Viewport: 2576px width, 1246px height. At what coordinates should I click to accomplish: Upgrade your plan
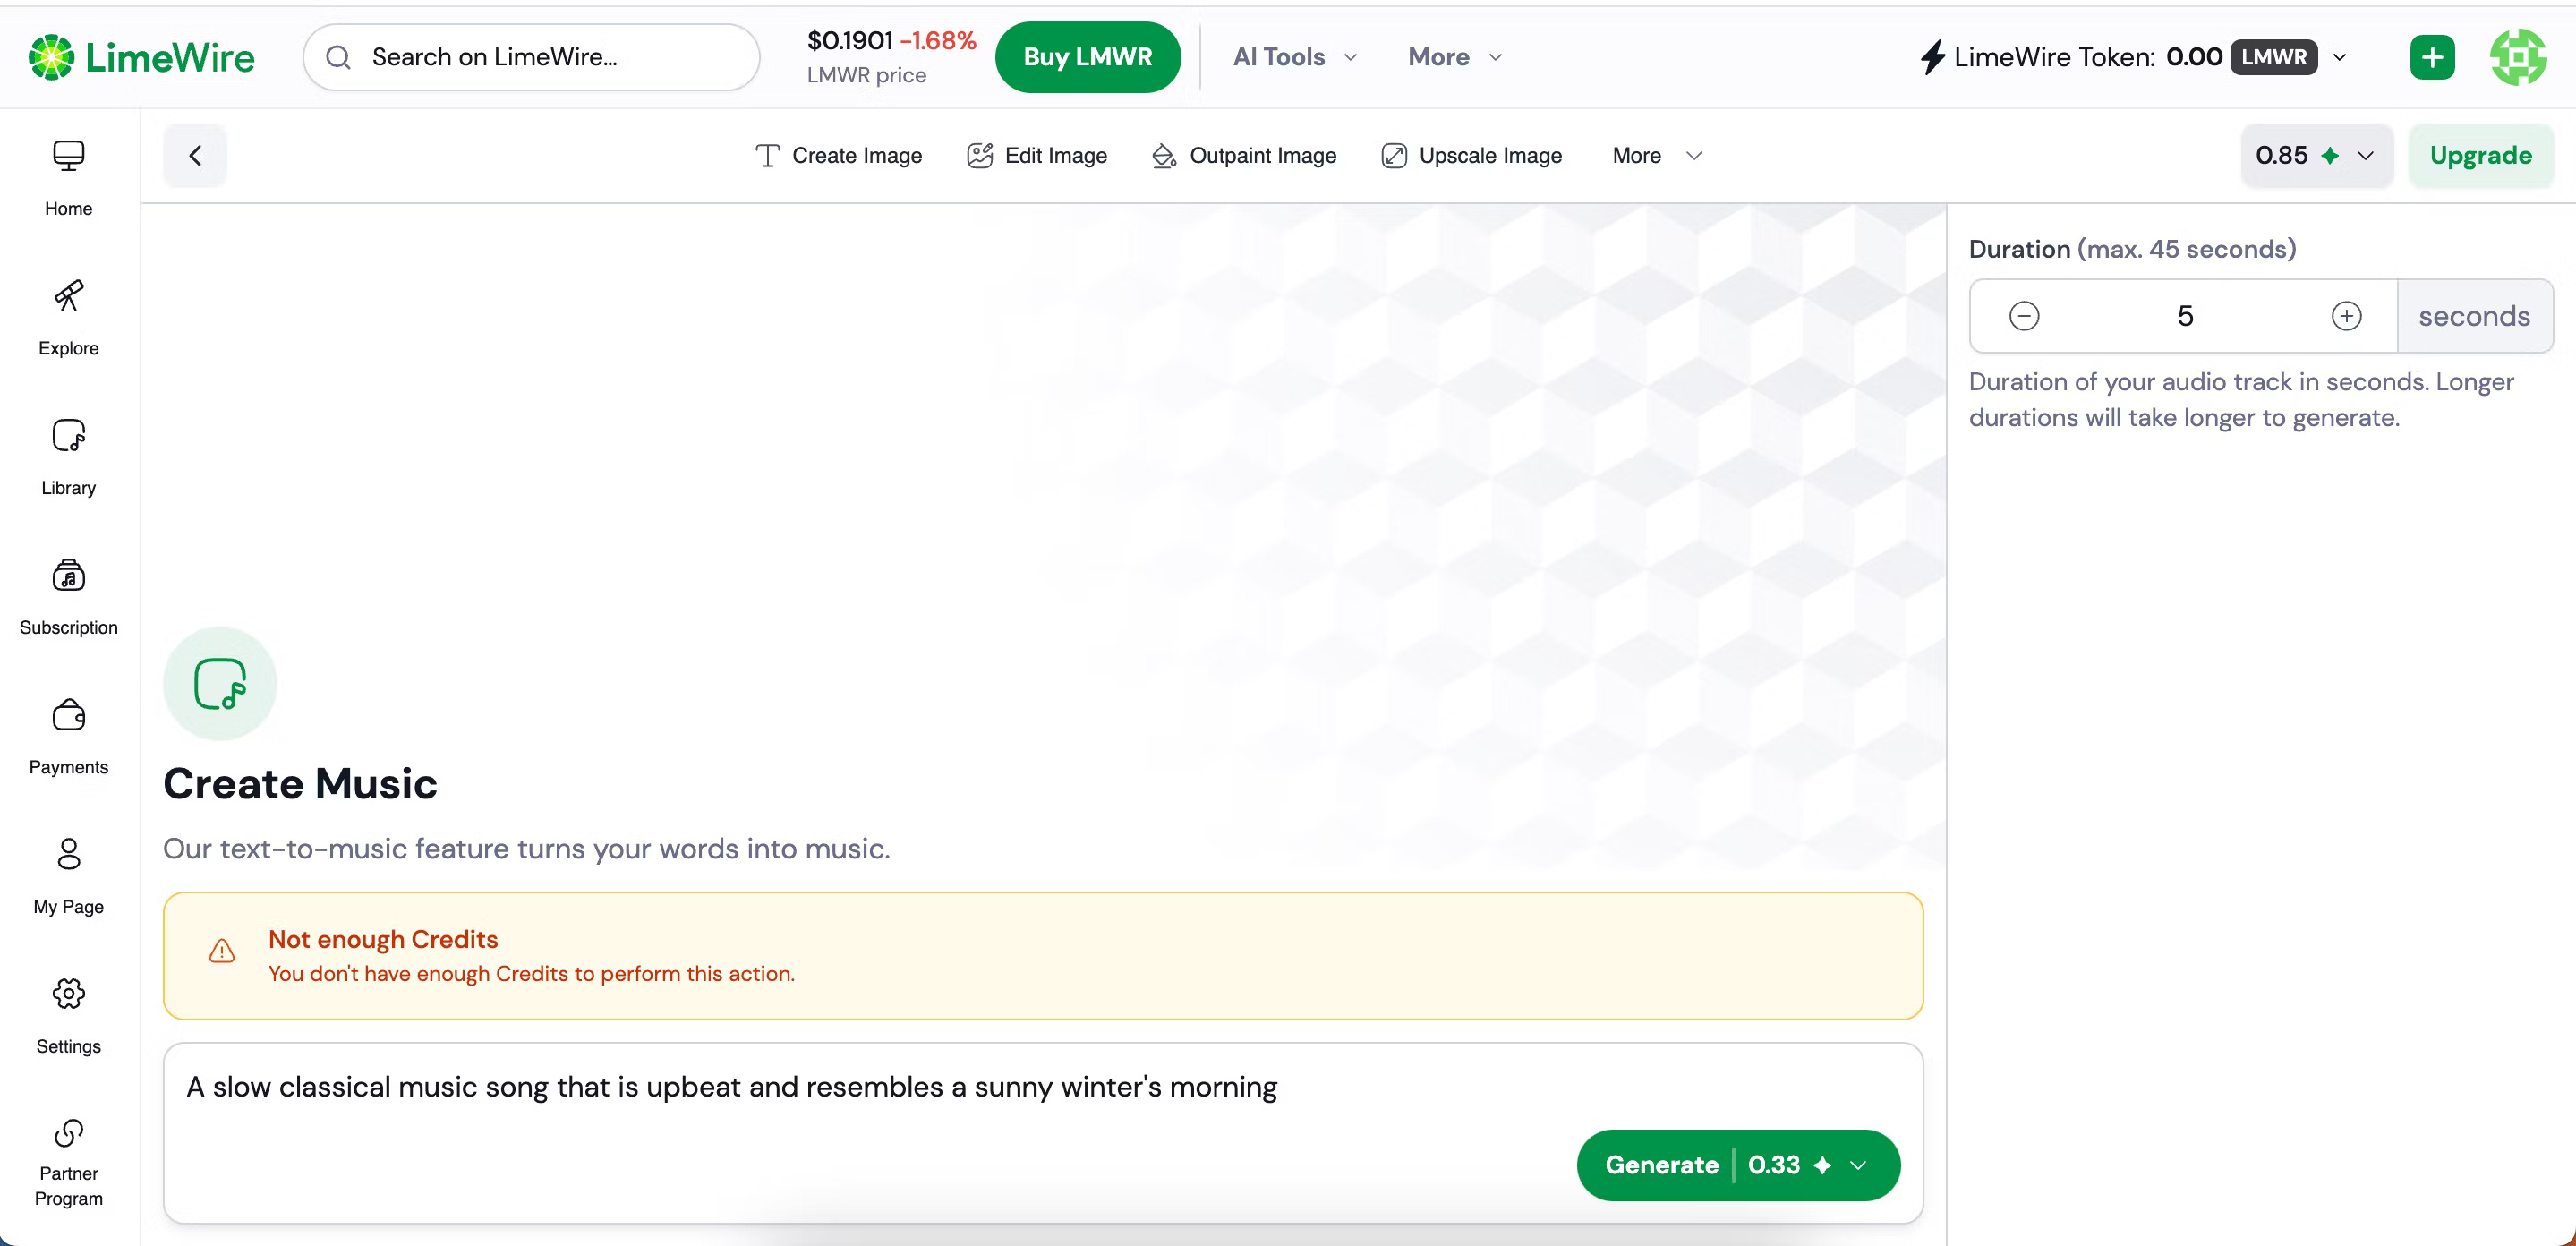(2481, 155)
